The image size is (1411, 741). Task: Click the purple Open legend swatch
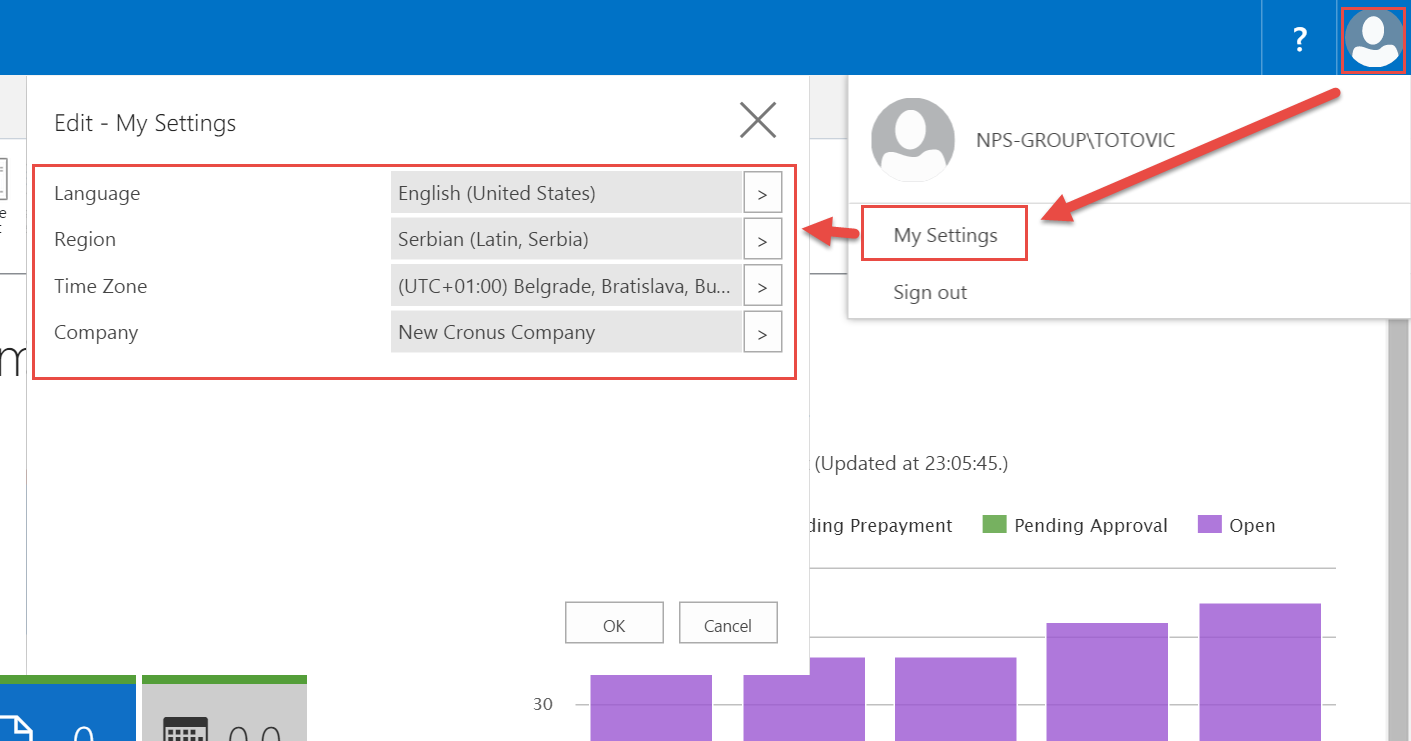coord(1210,524)
